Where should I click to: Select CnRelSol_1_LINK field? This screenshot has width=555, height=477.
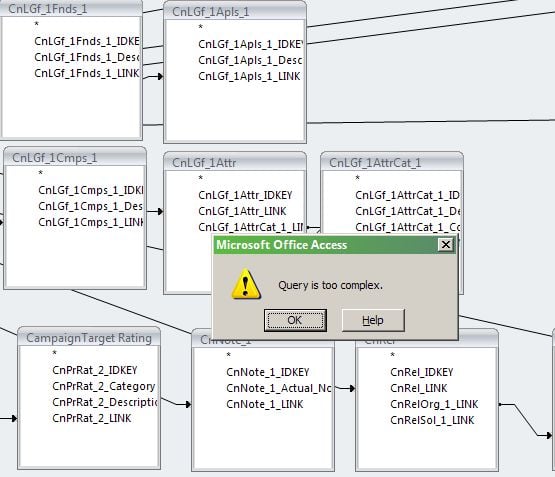tap(432, 420)
